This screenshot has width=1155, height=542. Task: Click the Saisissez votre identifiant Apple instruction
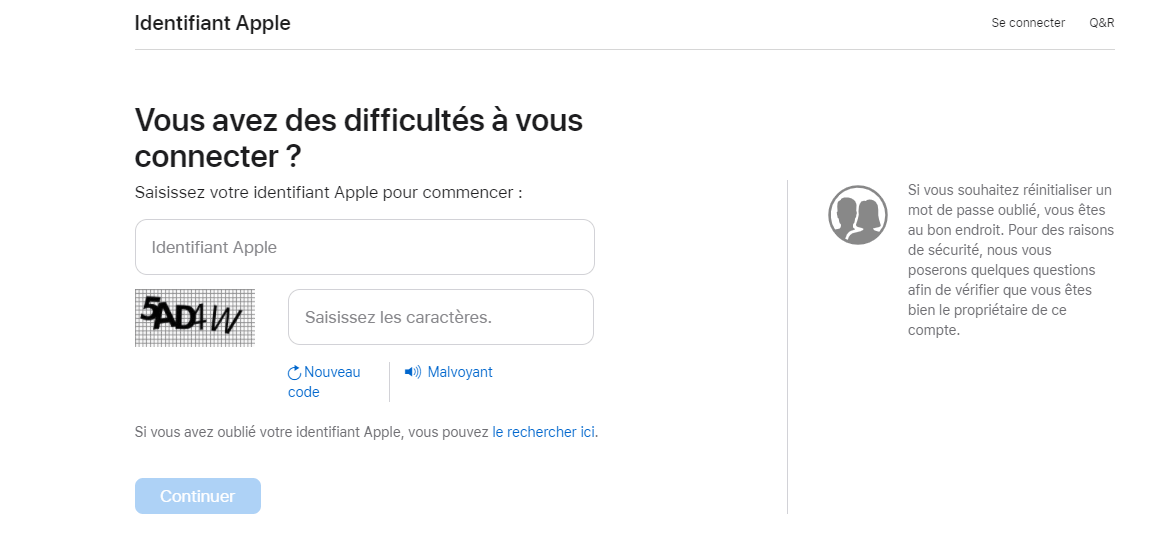click(x=329, y=192)
